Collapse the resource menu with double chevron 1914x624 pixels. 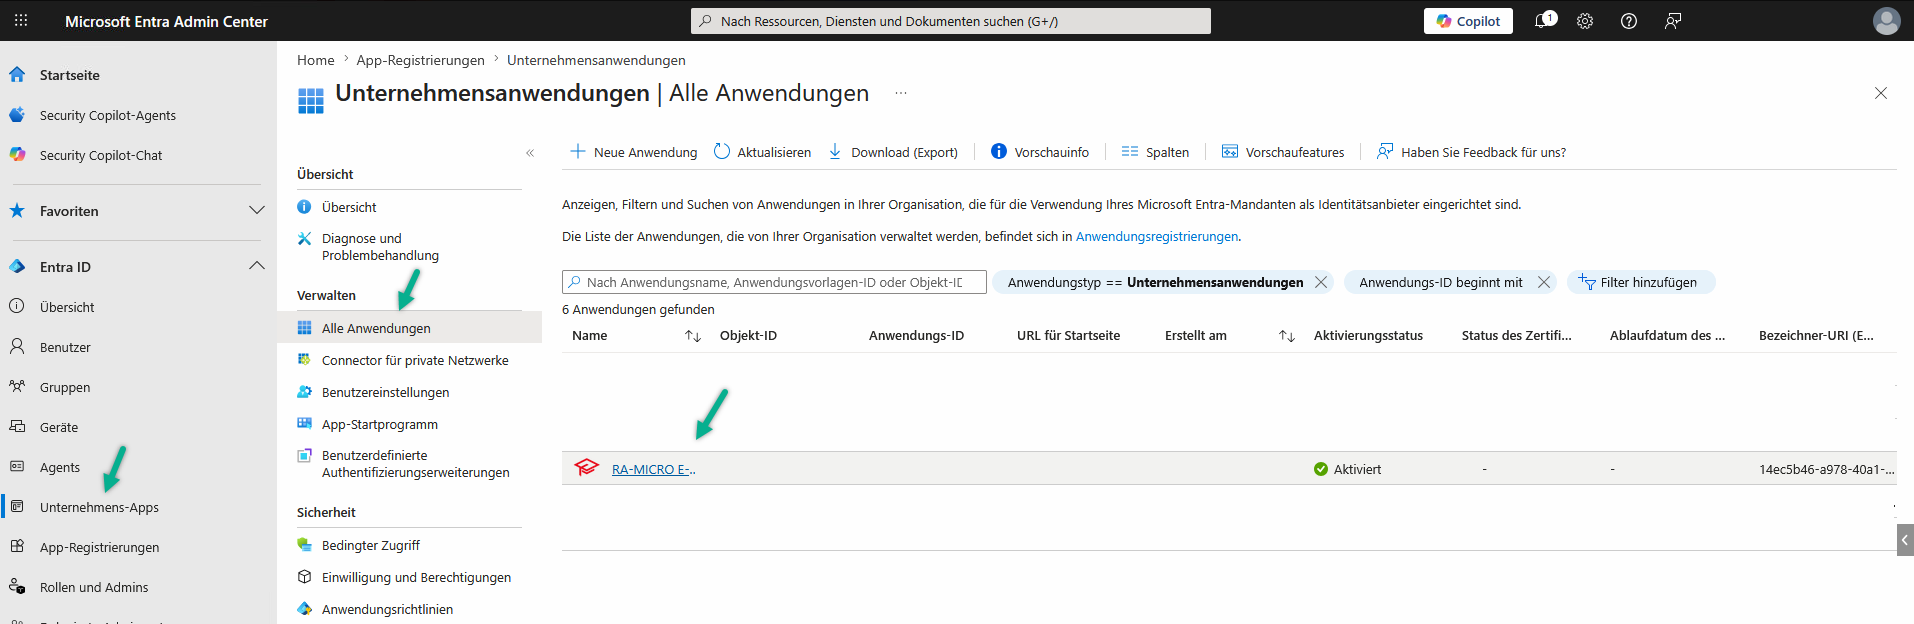(530, 153)
